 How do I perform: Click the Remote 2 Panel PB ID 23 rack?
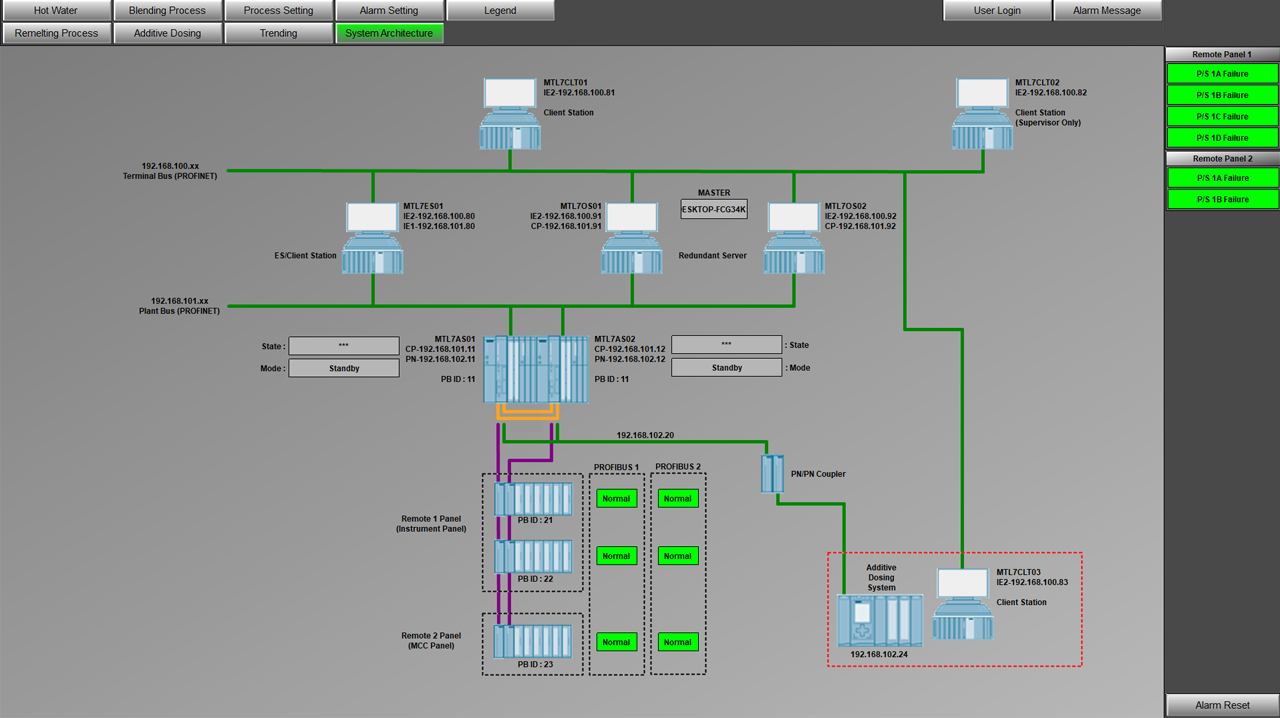click(x=534, y=642)
